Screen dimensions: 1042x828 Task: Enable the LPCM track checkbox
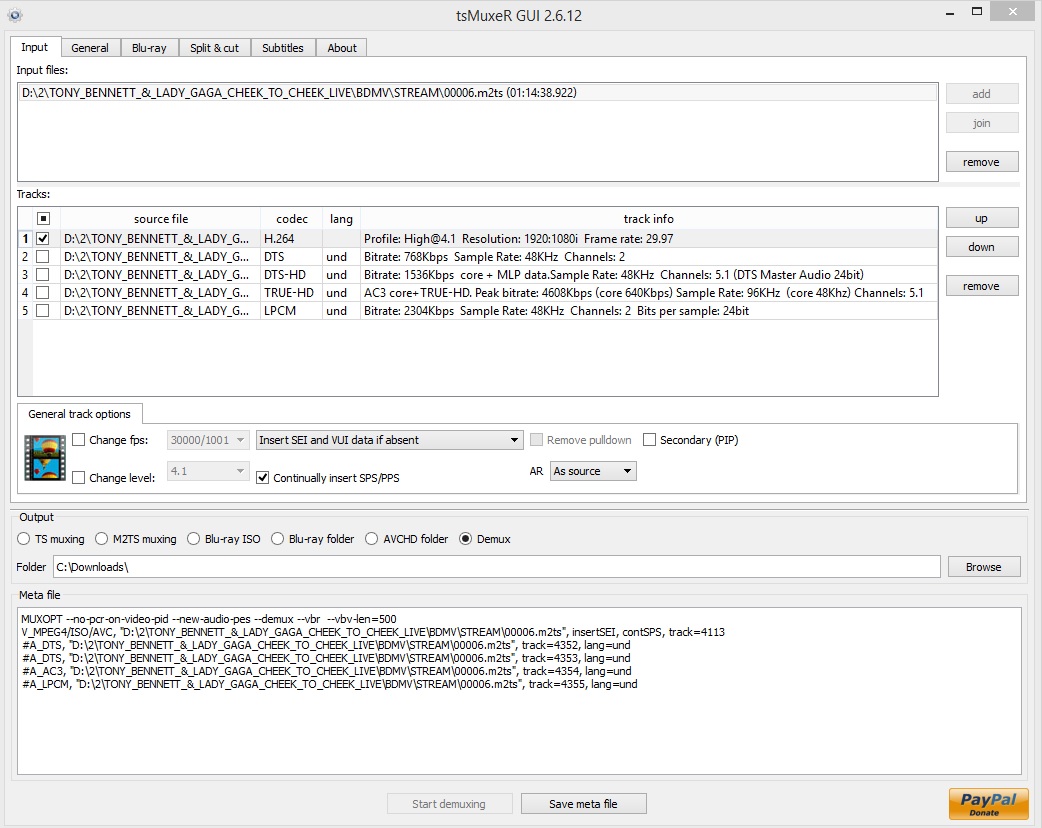43,310
